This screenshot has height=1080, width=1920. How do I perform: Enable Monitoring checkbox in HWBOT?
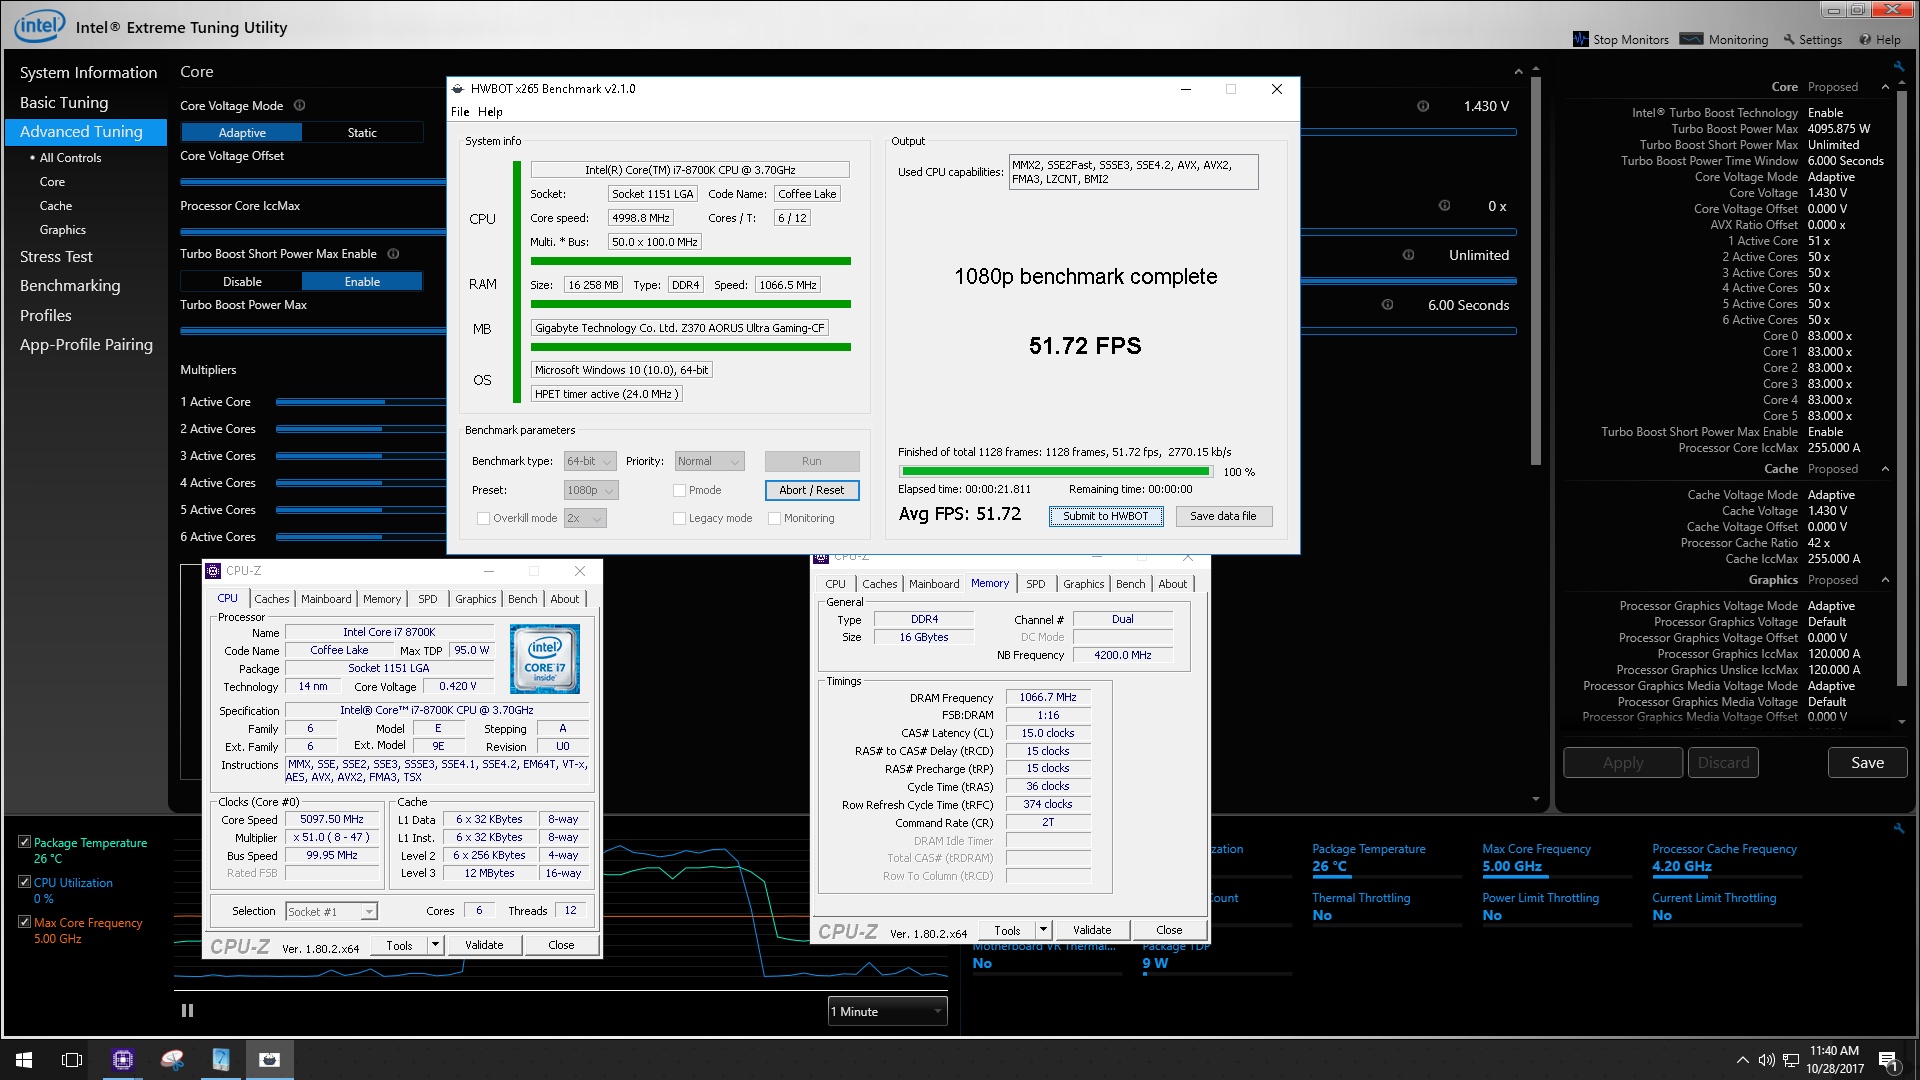coord(774,518)
